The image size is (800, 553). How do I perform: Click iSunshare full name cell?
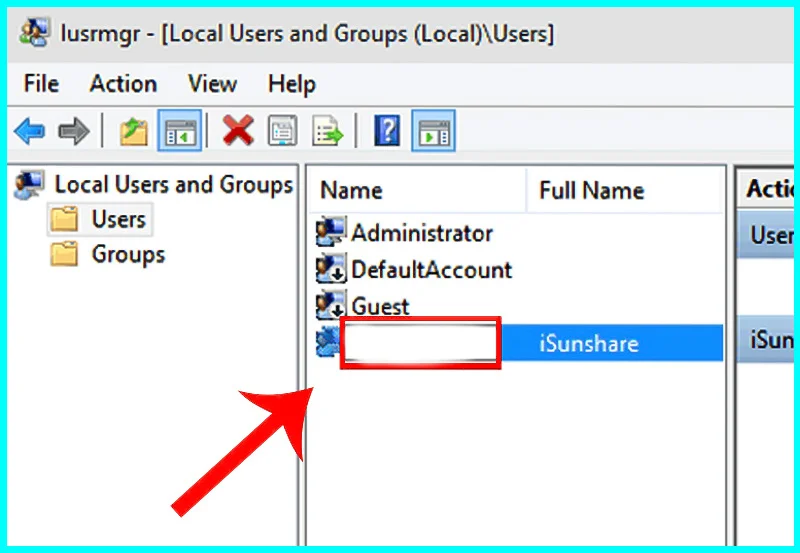coord(589,343)
